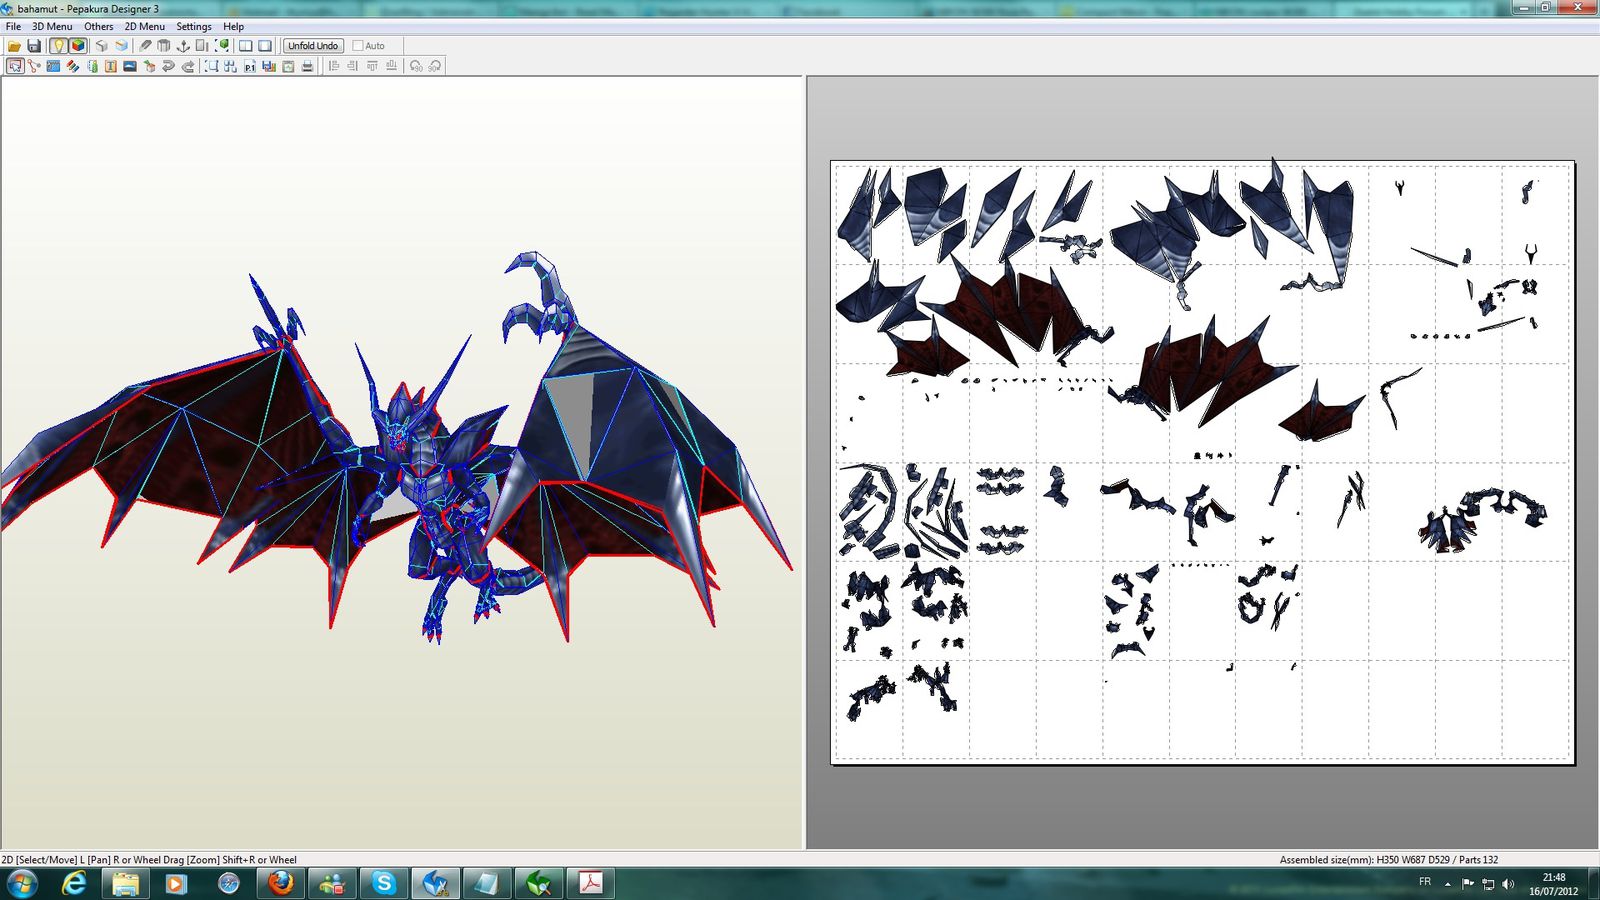Open Skype from the taskbar

pos(384,883)
